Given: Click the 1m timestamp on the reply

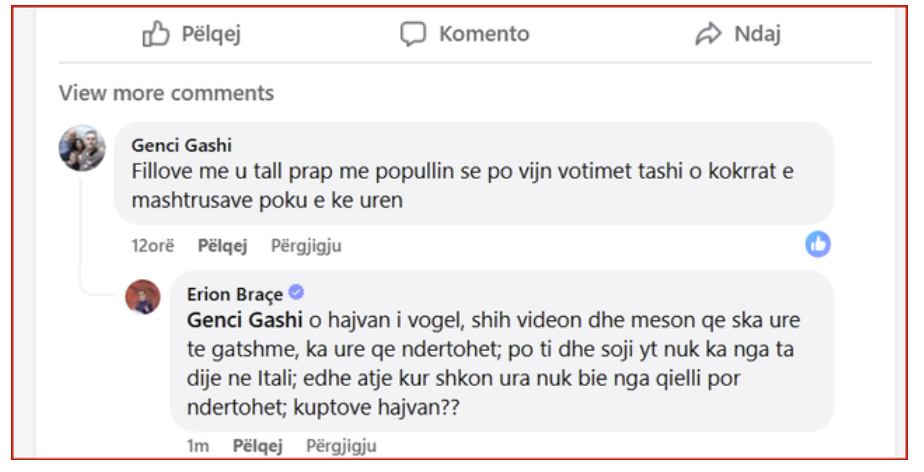Looking at the screenshot, I should click(198, 446).
